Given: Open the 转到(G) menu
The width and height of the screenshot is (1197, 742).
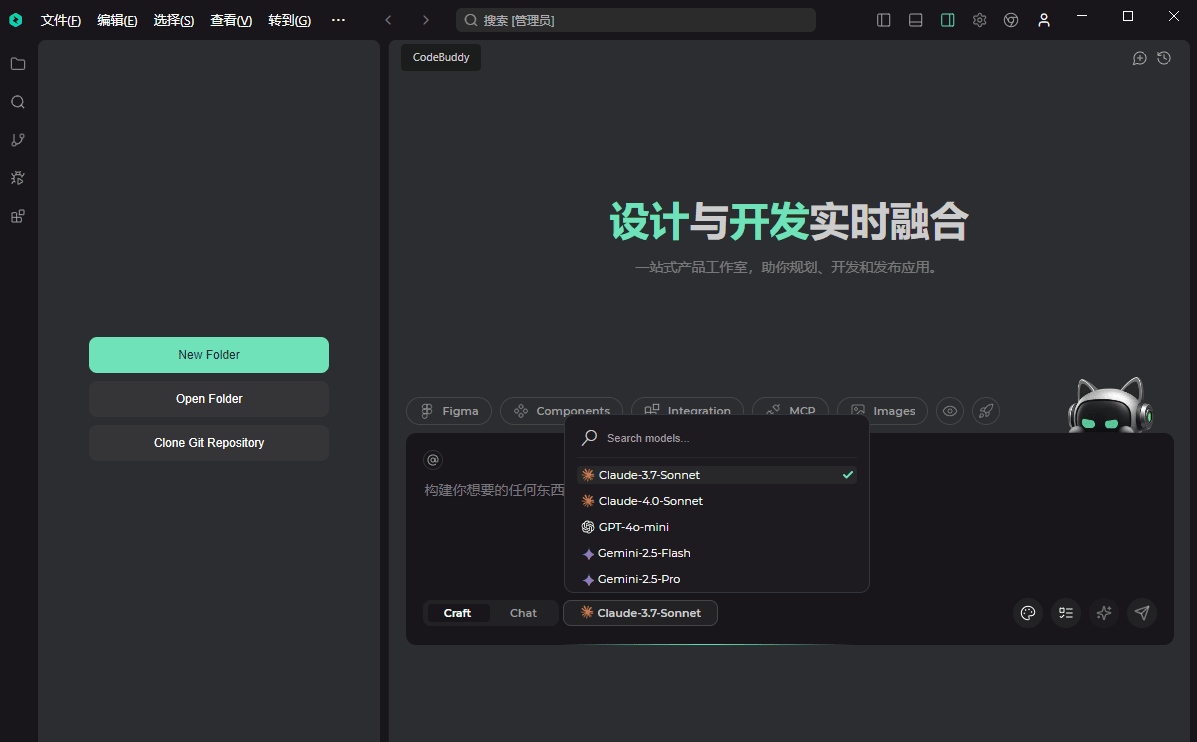Looking at the screenshot, I should tap(289, 21).
